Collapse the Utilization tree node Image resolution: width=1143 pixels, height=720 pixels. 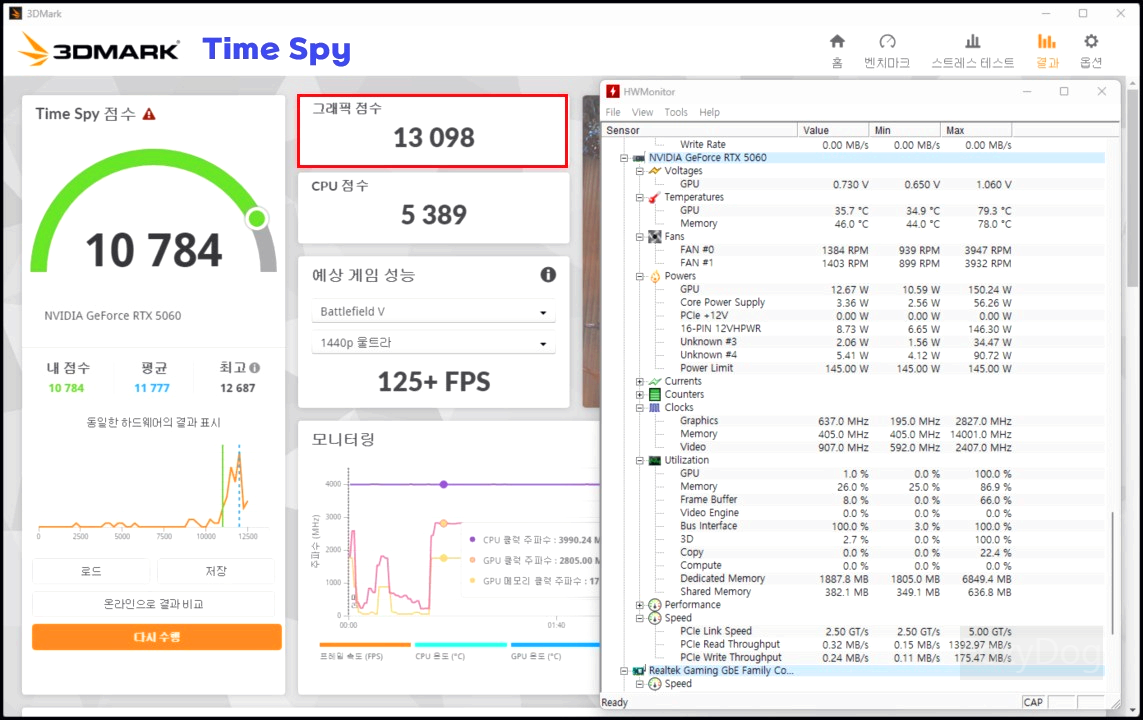click(639, 460)
